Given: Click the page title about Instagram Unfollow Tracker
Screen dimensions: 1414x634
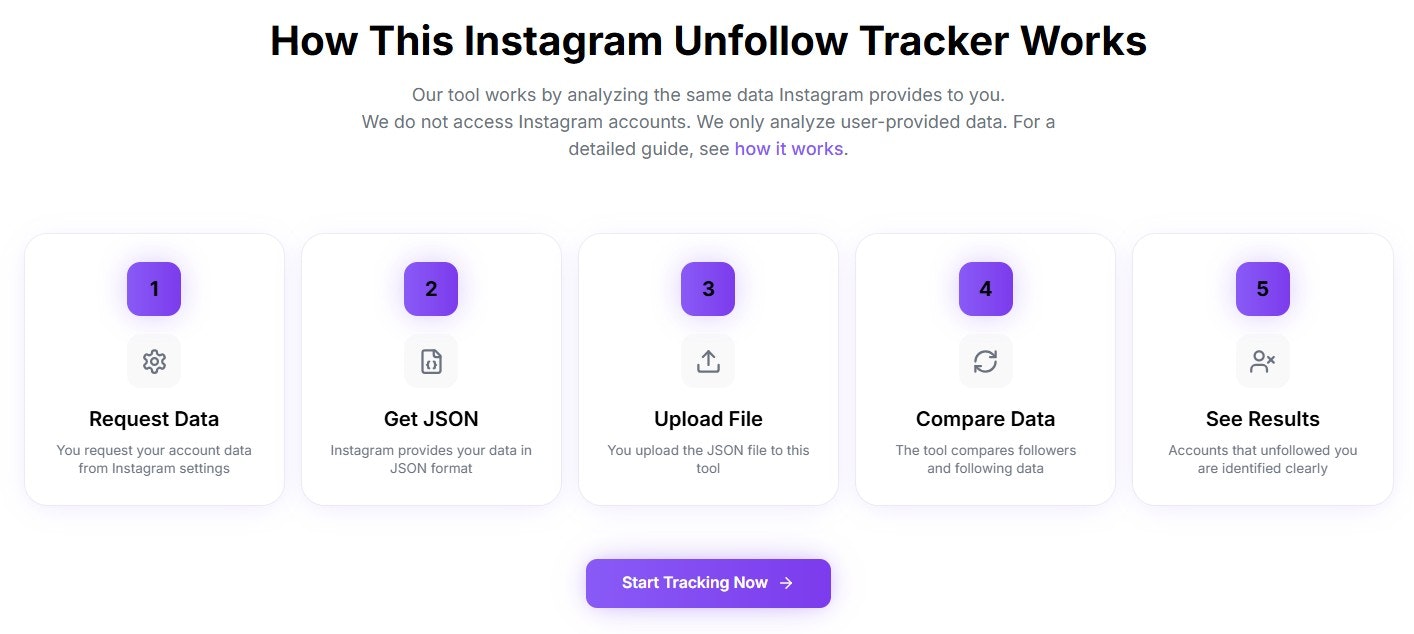Looking at the screenshot, I should tap(707, 40).
